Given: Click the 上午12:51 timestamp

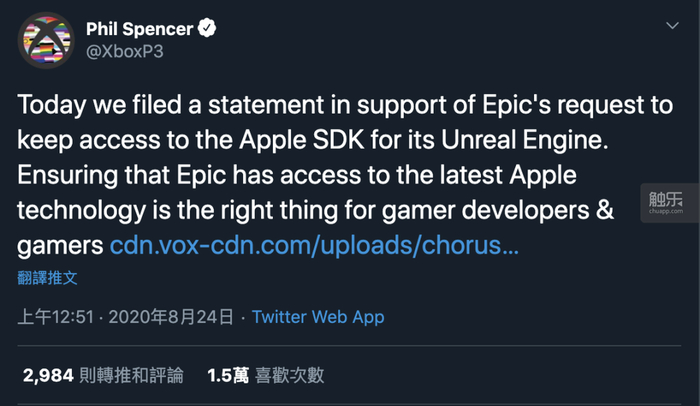Looking at the screenshot, I should [x=57, y=317].
